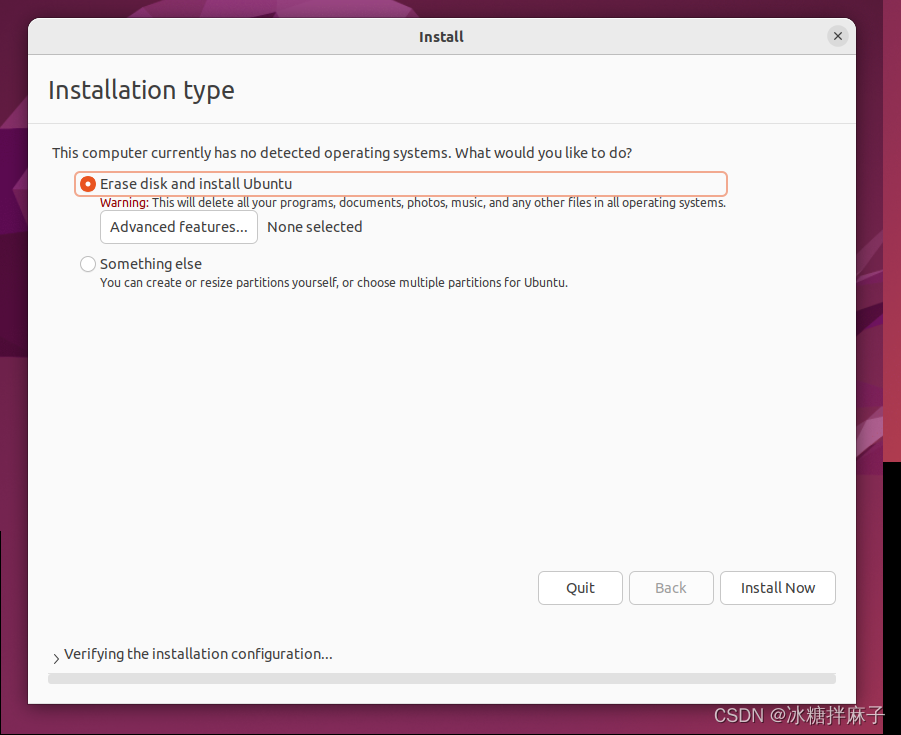Click the 'create or resize partitions yourself' description
901x735 pixels.
point(333,283)
